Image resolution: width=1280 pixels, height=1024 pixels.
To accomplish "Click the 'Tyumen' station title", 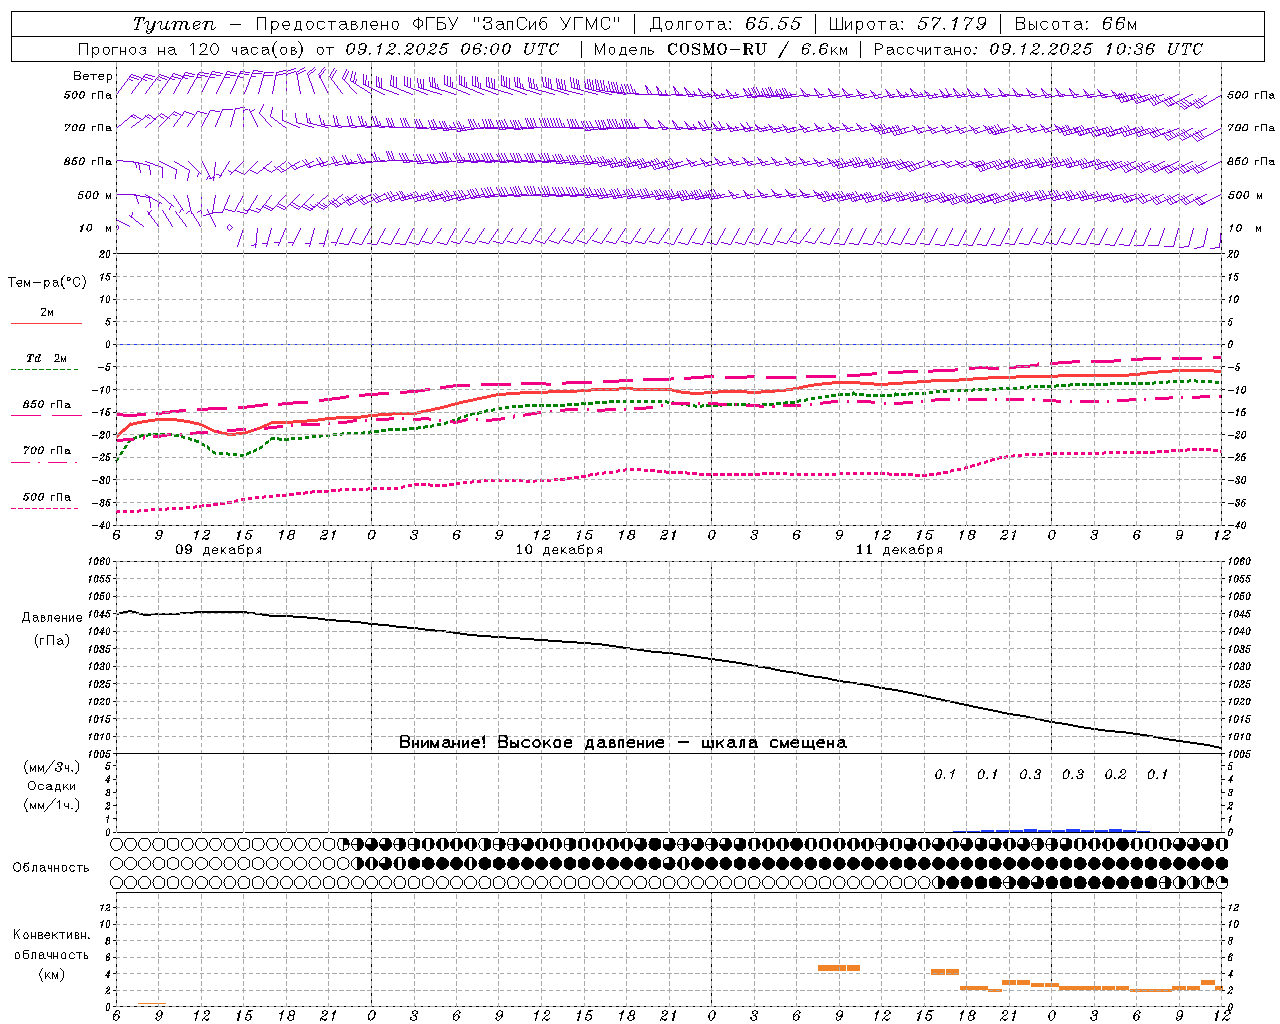I will [175, 24].
